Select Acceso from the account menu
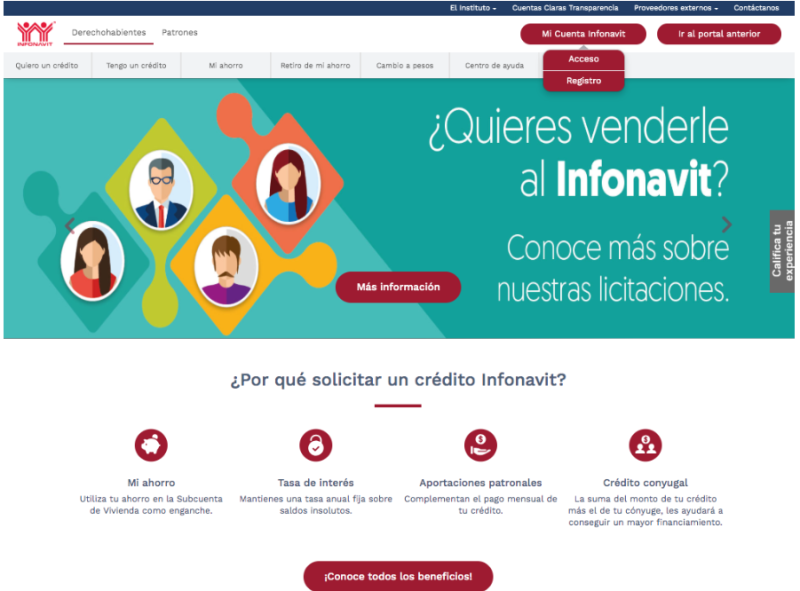Viewport: 800px width, 591px height. pyautogui.click(x=584, y=59)
